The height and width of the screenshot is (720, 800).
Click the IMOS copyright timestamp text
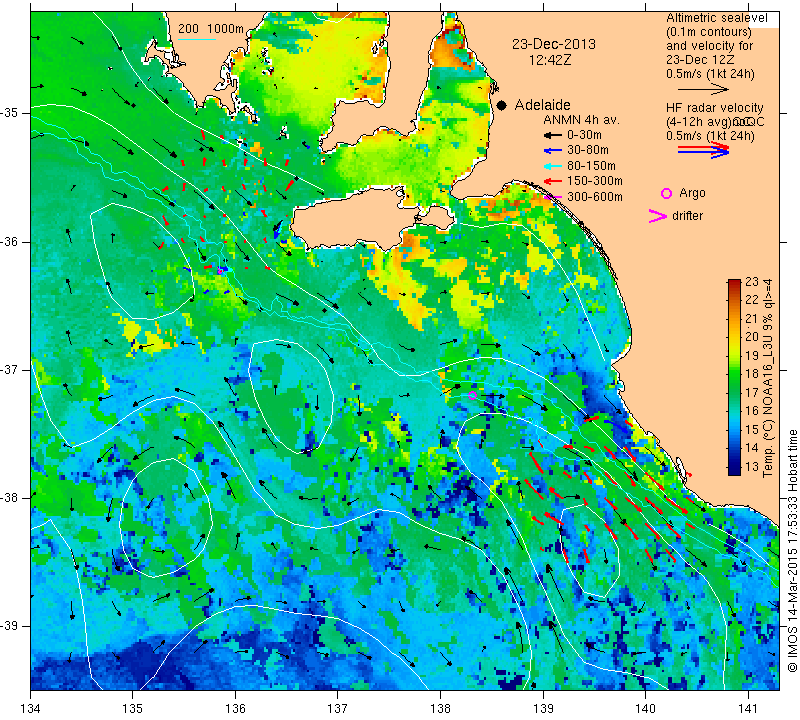792,550
